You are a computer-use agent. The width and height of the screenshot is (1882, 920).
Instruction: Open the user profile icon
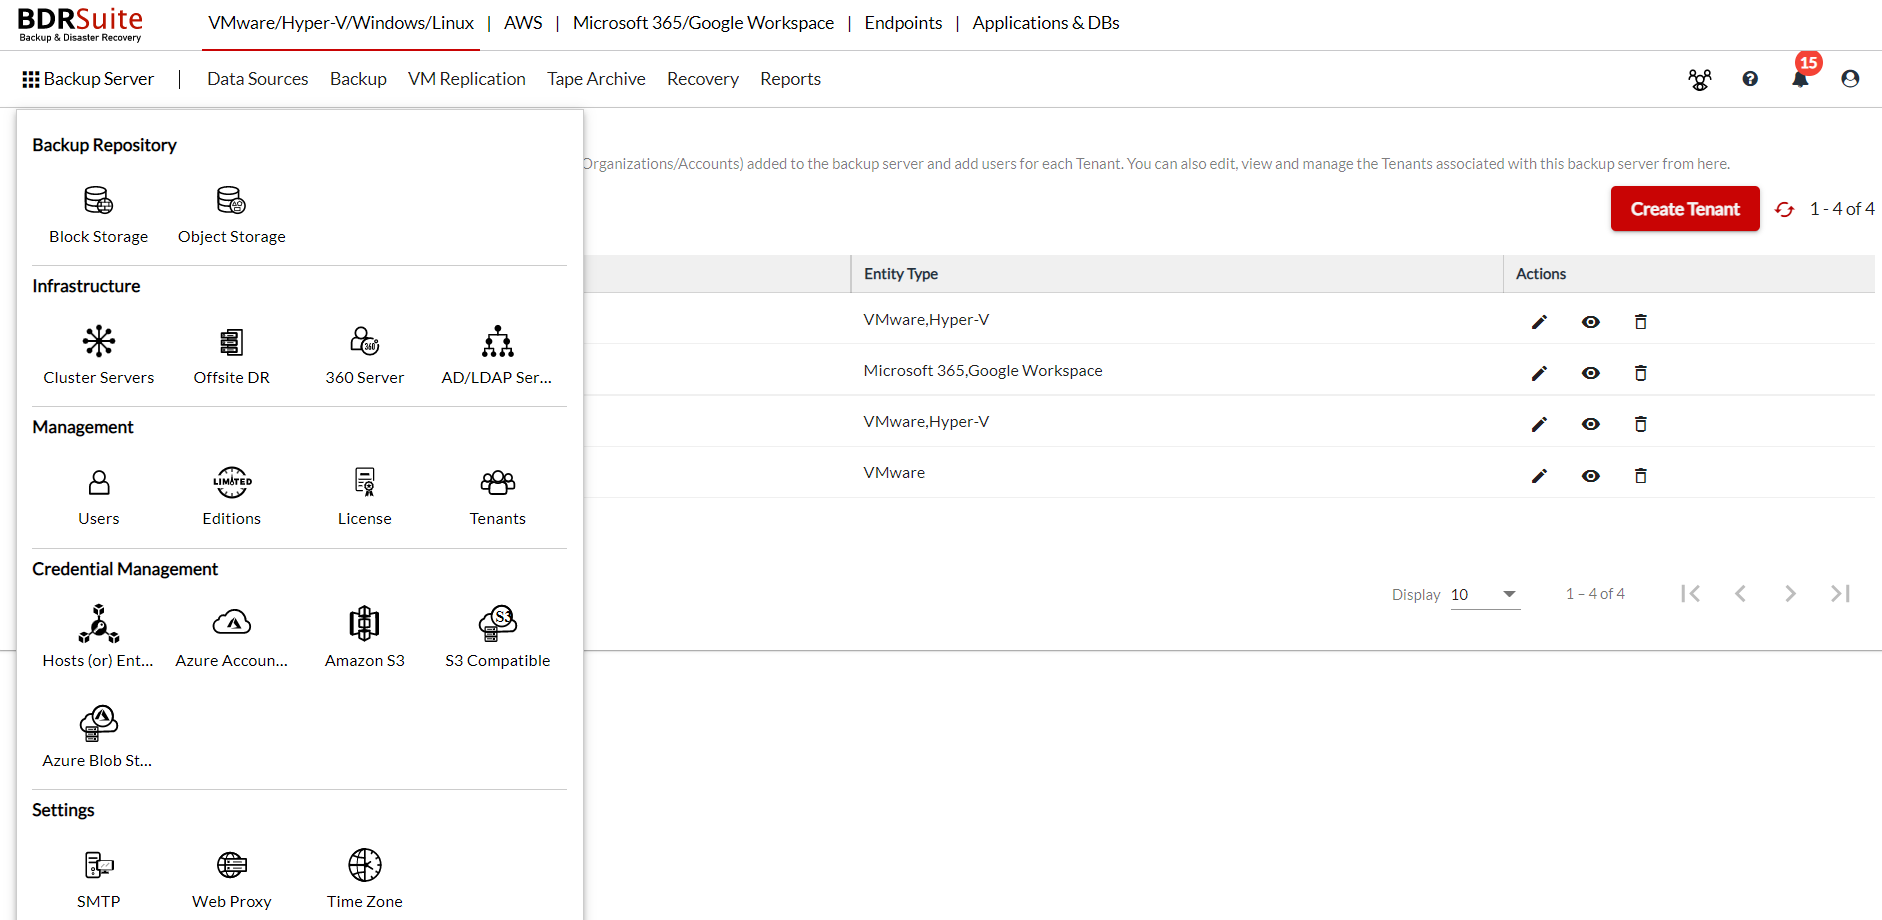point(1850,79)
